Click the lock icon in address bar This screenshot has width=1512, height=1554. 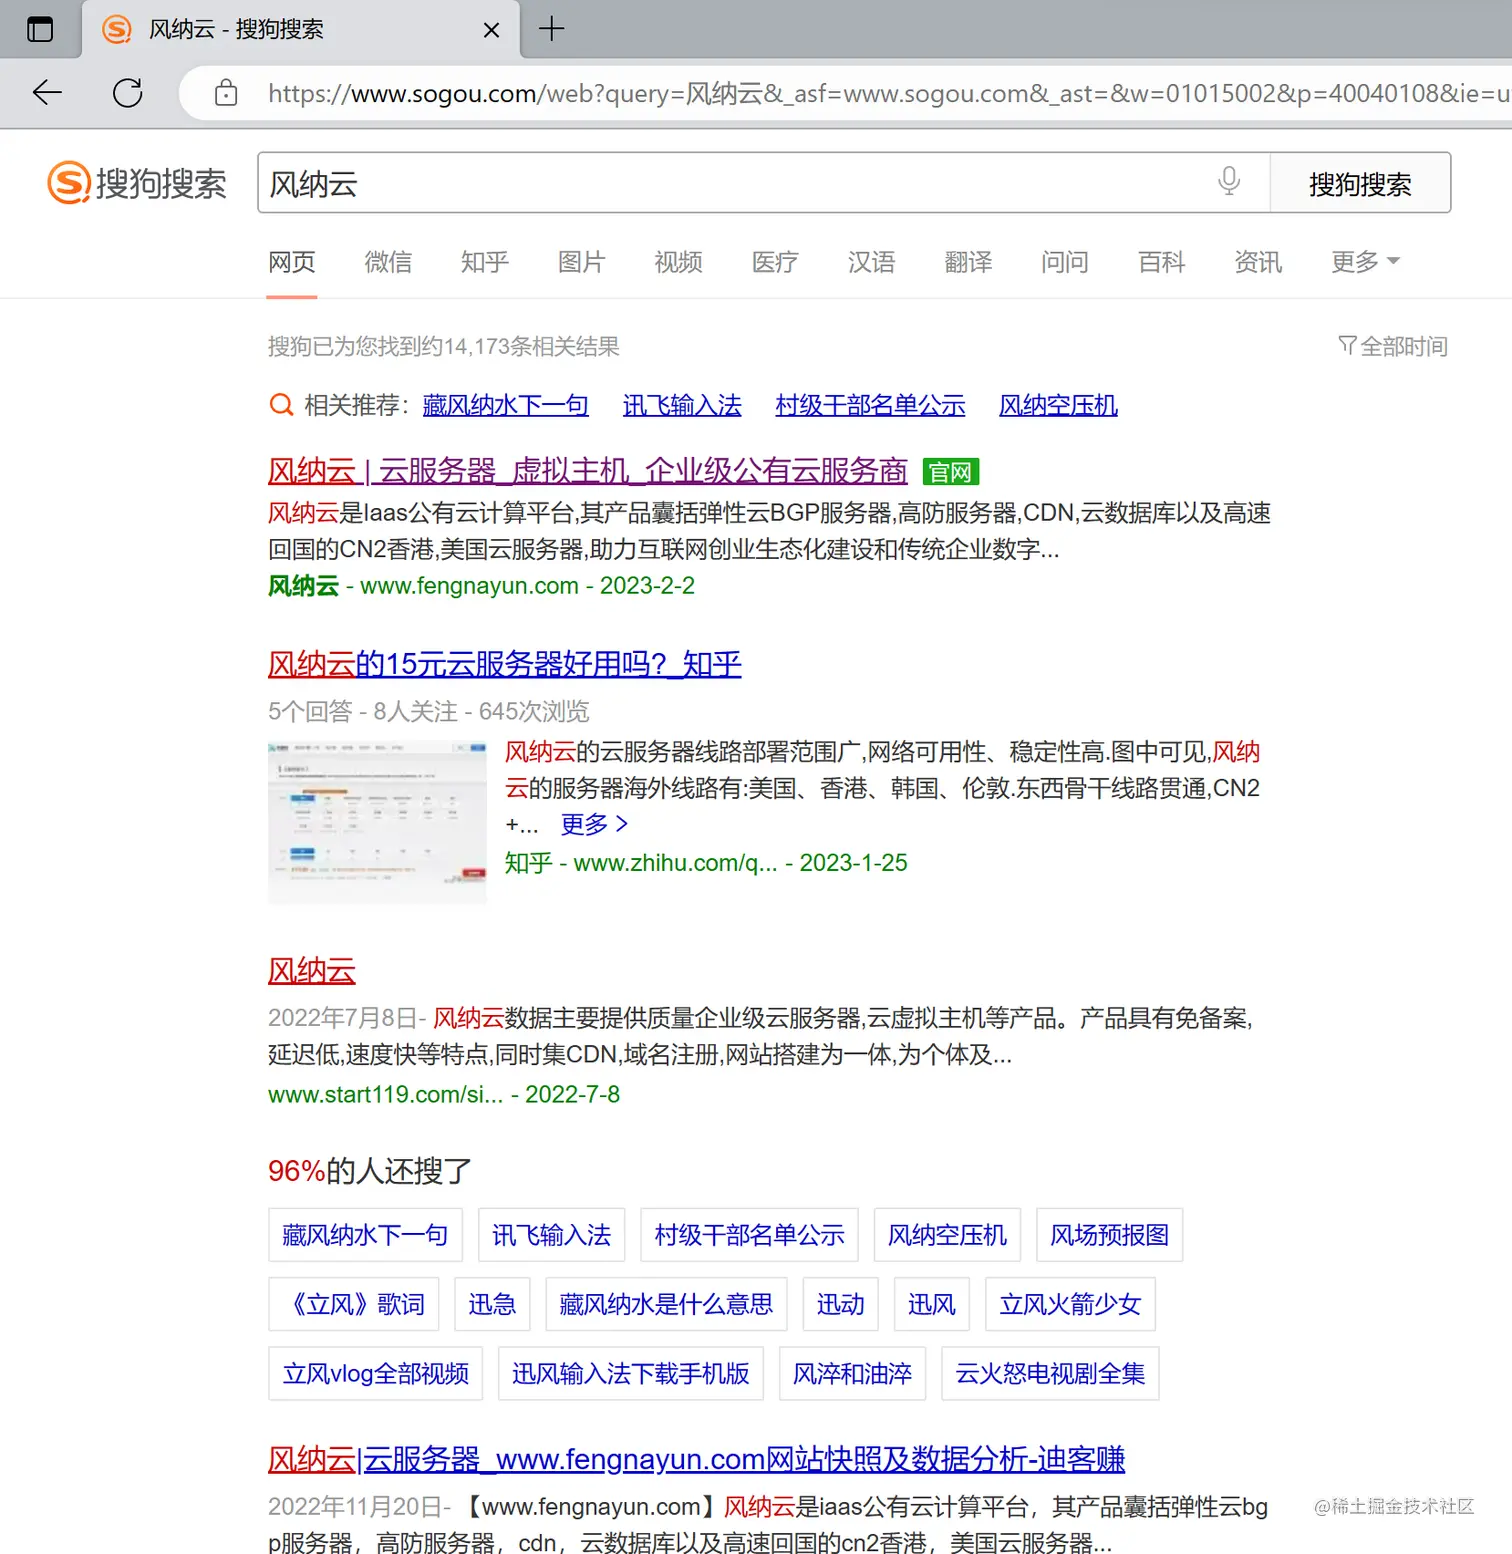226,93
